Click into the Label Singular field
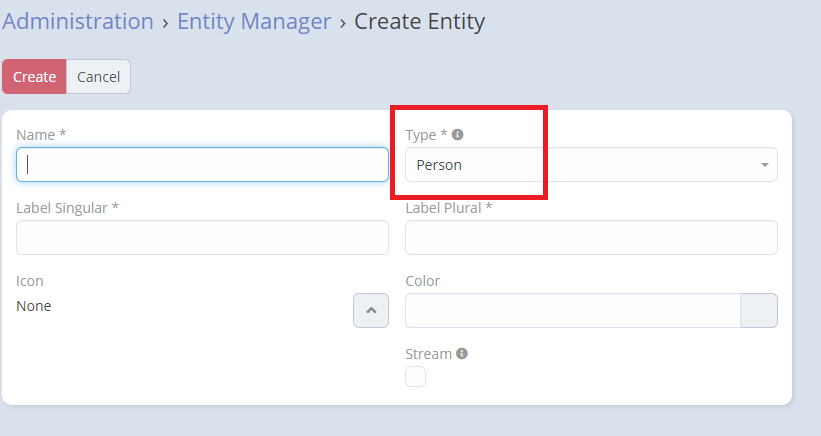The height and width of the screenshot is (436, 821). tap(202, 238)
